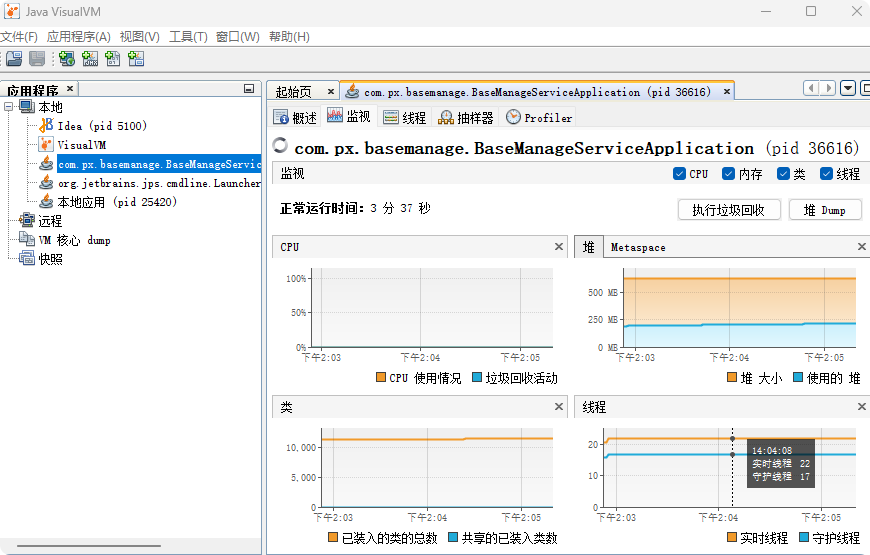The width and height of the screenshot is (870, 555).
Task: Click the Add JMX Connection toolbar icon
Action: pos(89,59)
